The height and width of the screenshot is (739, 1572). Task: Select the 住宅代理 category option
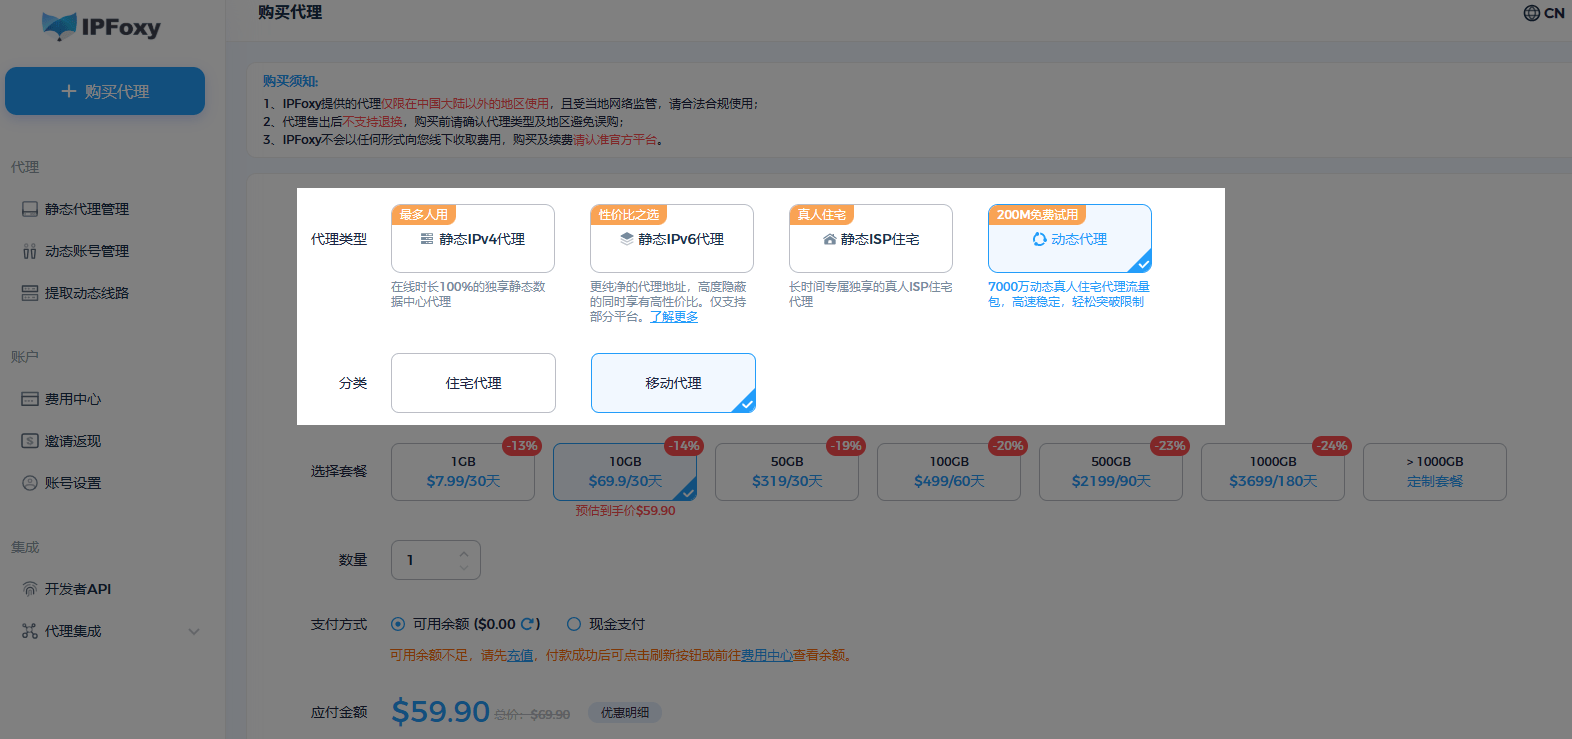click(473, 383)
